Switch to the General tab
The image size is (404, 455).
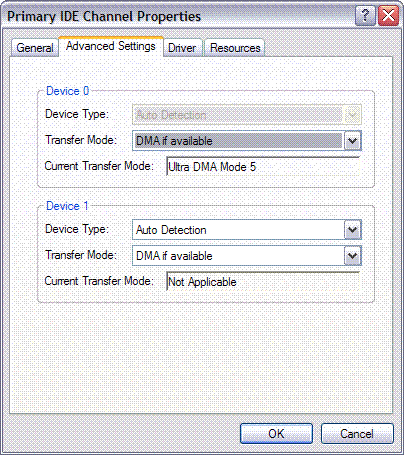[35, 48]
